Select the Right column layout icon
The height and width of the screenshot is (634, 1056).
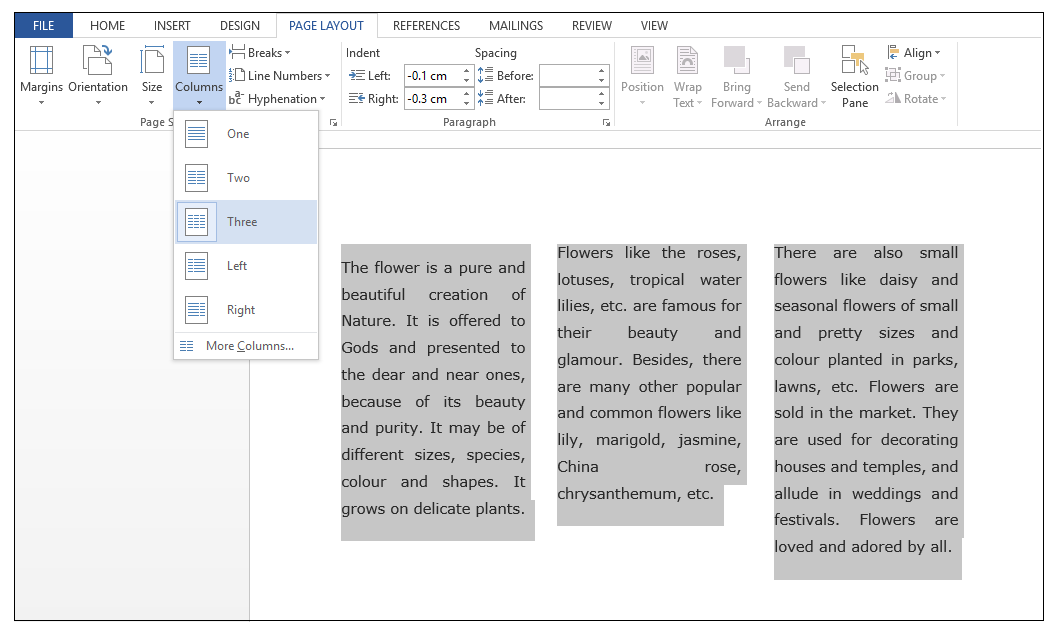(197, 310)
